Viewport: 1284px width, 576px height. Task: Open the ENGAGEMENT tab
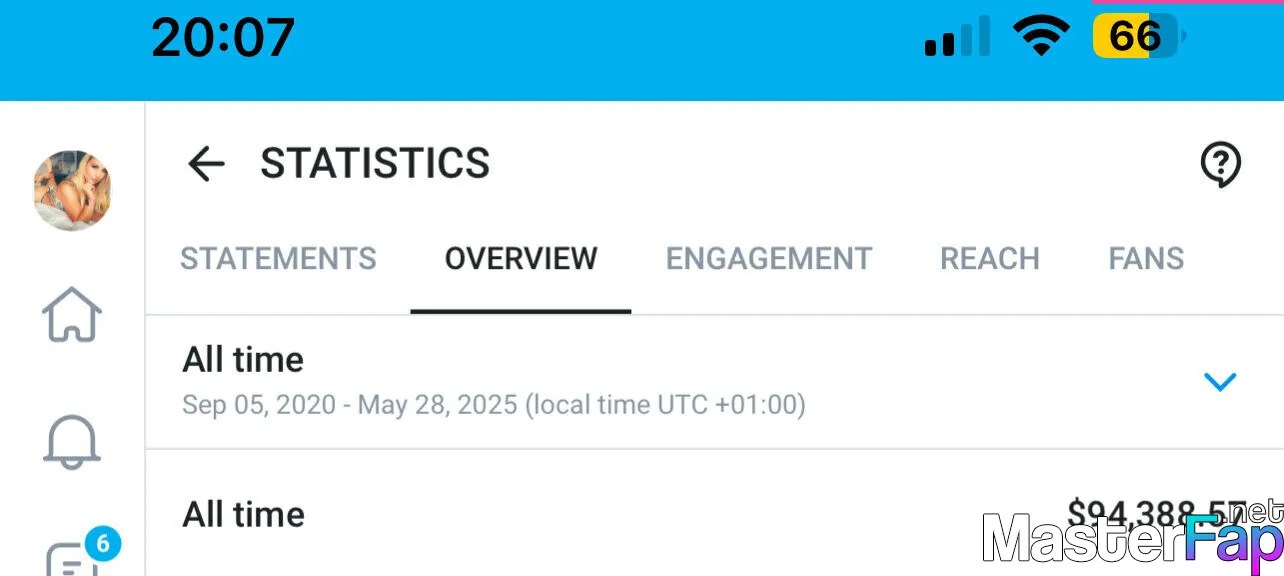[x=769, y=259]
